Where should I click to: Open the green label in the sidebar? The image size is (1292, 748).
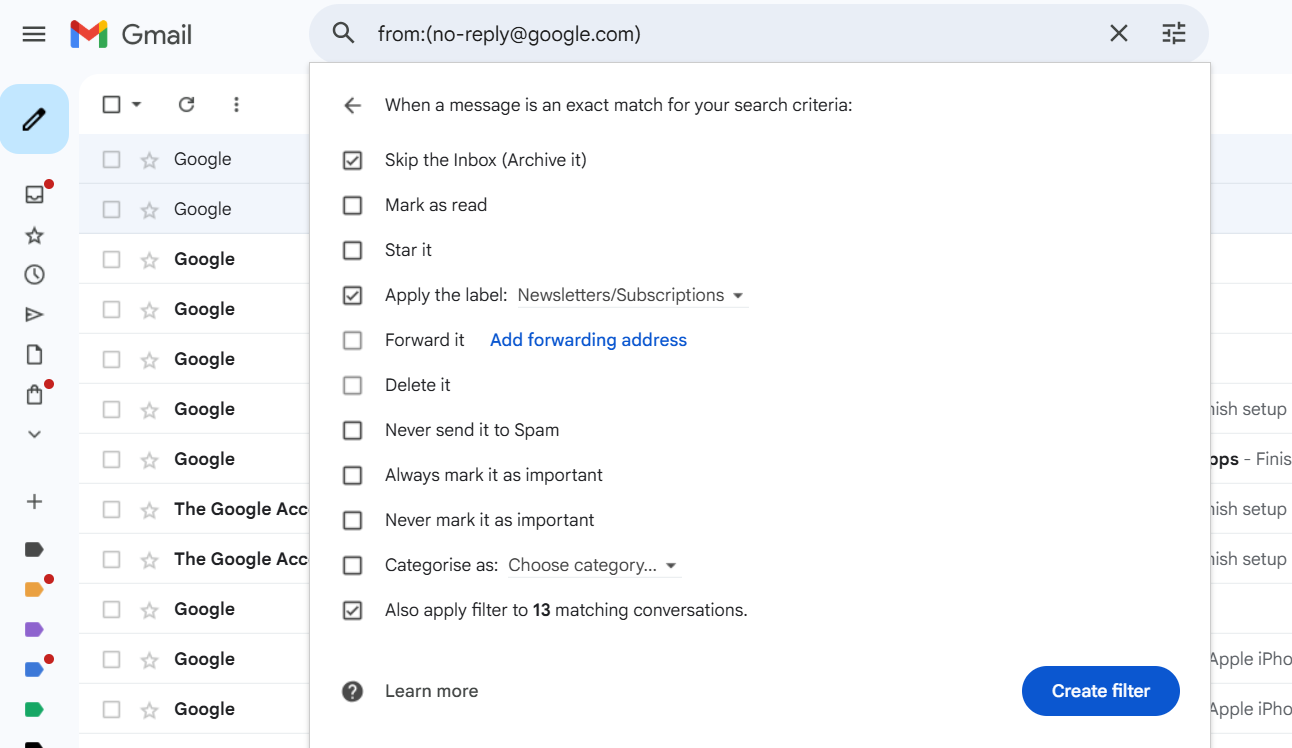34,709
